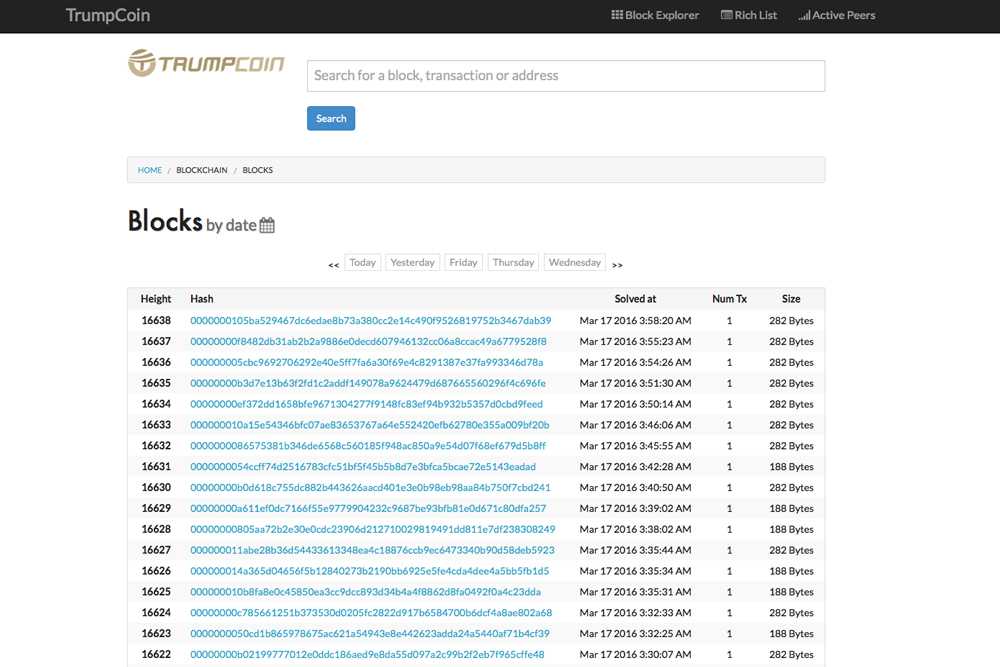Select the Thursday date button
The width and height of the screenshot is (1000, 667).
[x=513, y=263]
